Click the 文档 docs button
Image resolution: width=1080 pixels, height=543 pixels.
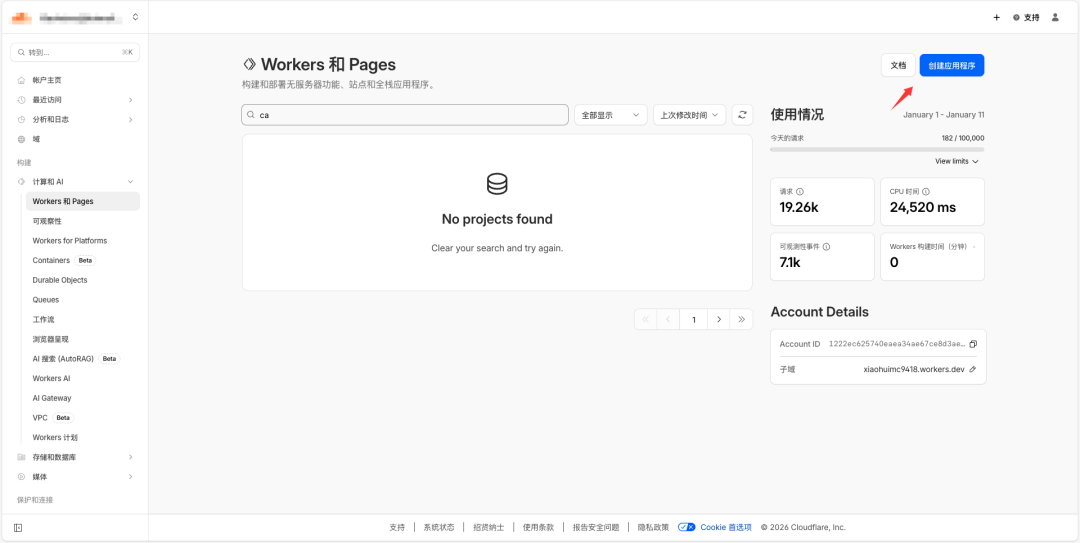(x=898, y=65)
